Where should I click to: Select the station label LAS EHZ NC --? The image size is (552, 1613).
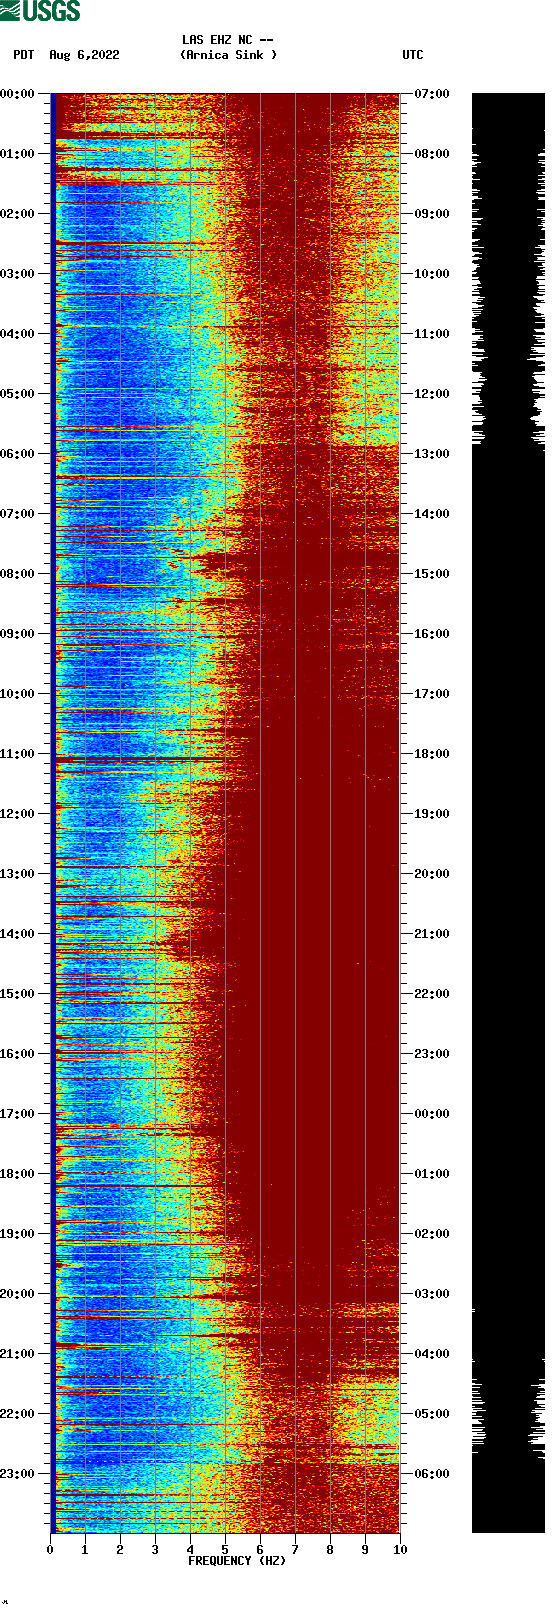point(228,40)
